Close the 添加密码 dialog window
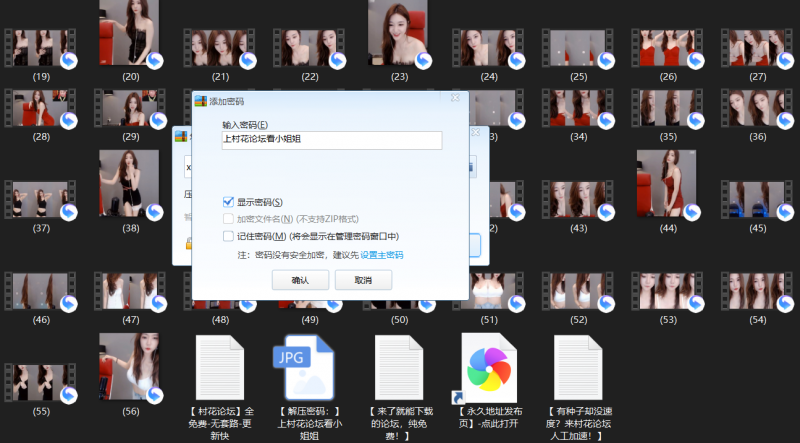The height and width of the screenshot is (443, 800). click(456, 100)
